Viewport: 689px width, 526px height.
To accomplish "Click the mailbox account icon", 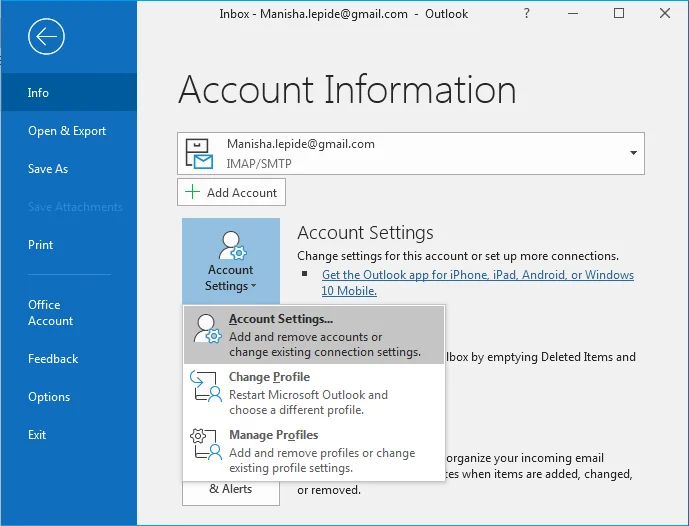I will 199,153.
